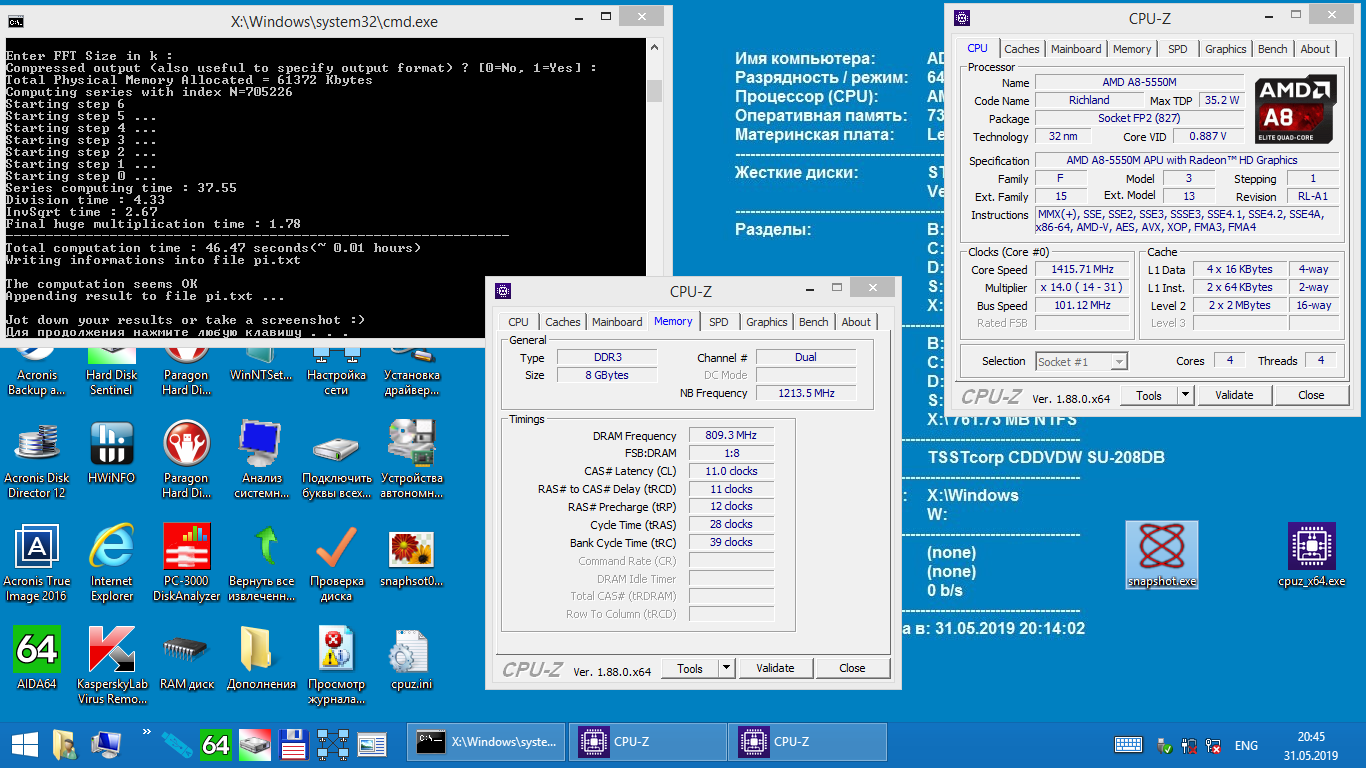The width and height of the screenshot is (1366, 768).
Task: Open the network computers icon in taskbar
Action: coord(332,744)
